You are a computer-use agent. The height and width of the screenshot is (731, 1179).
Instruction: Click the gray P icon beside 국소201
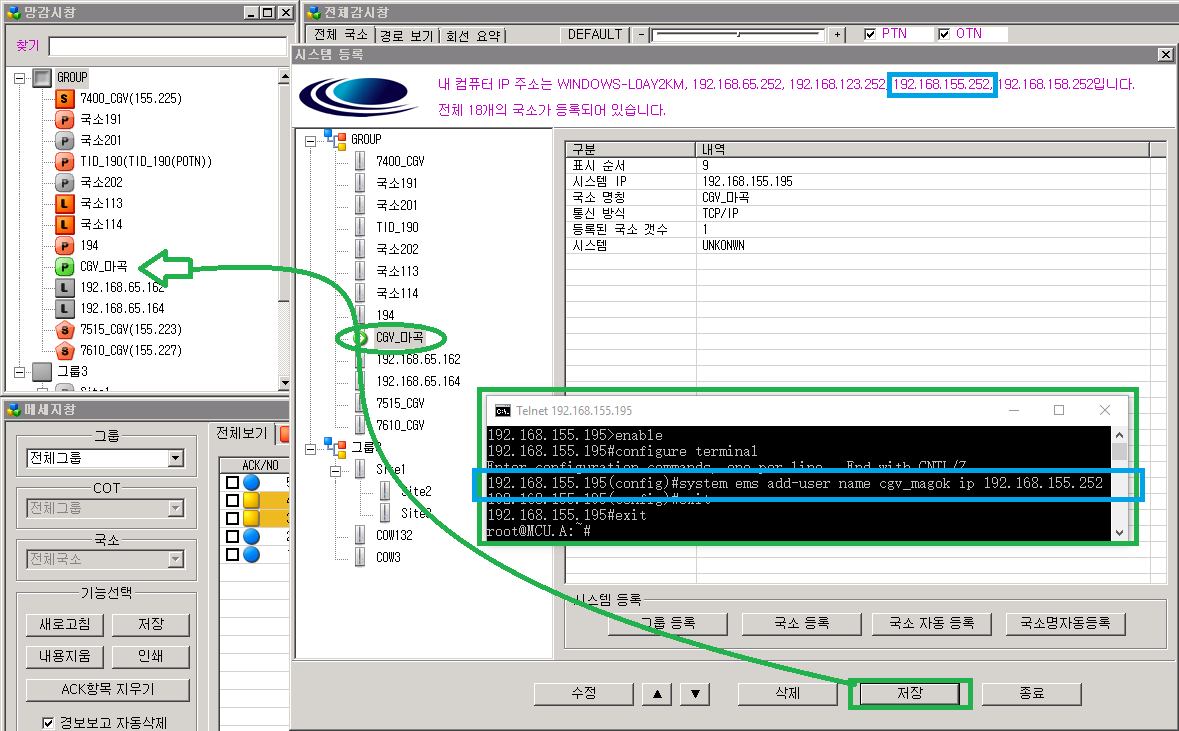pyautogui.click(x=65, y=141)
